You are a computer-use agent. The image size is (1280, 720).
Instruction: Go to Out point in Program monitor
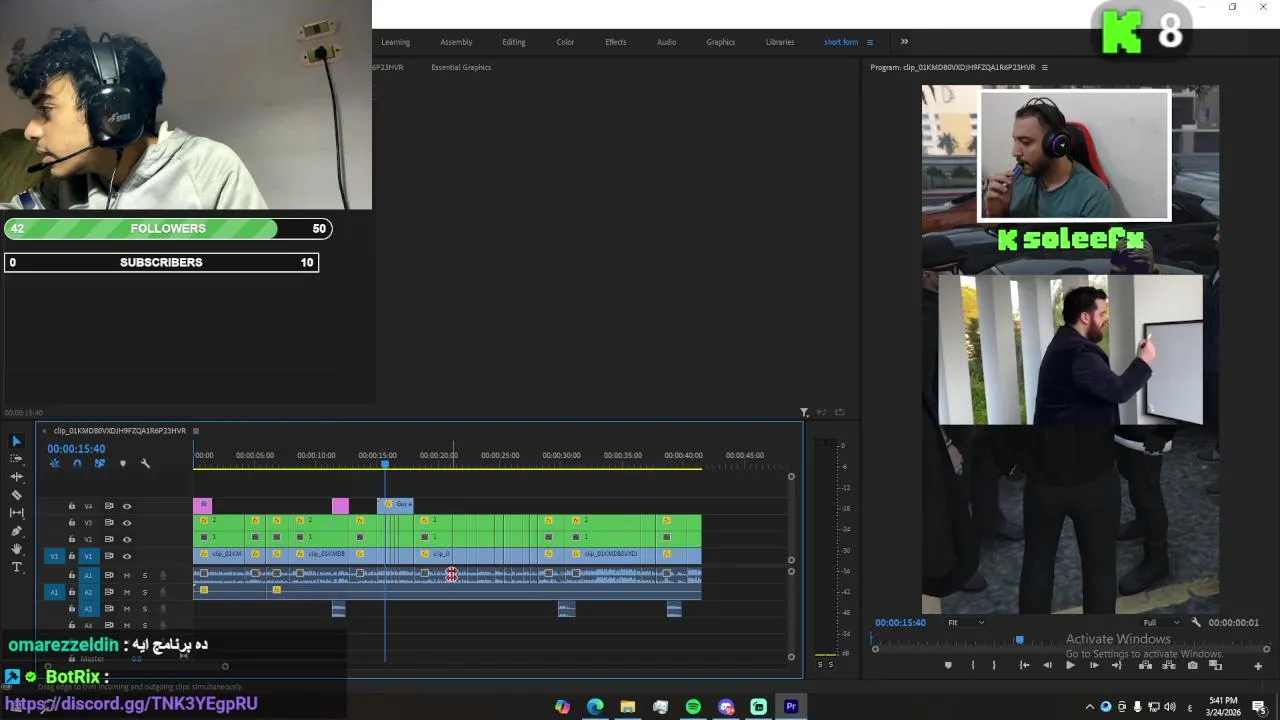point(1117,665)
